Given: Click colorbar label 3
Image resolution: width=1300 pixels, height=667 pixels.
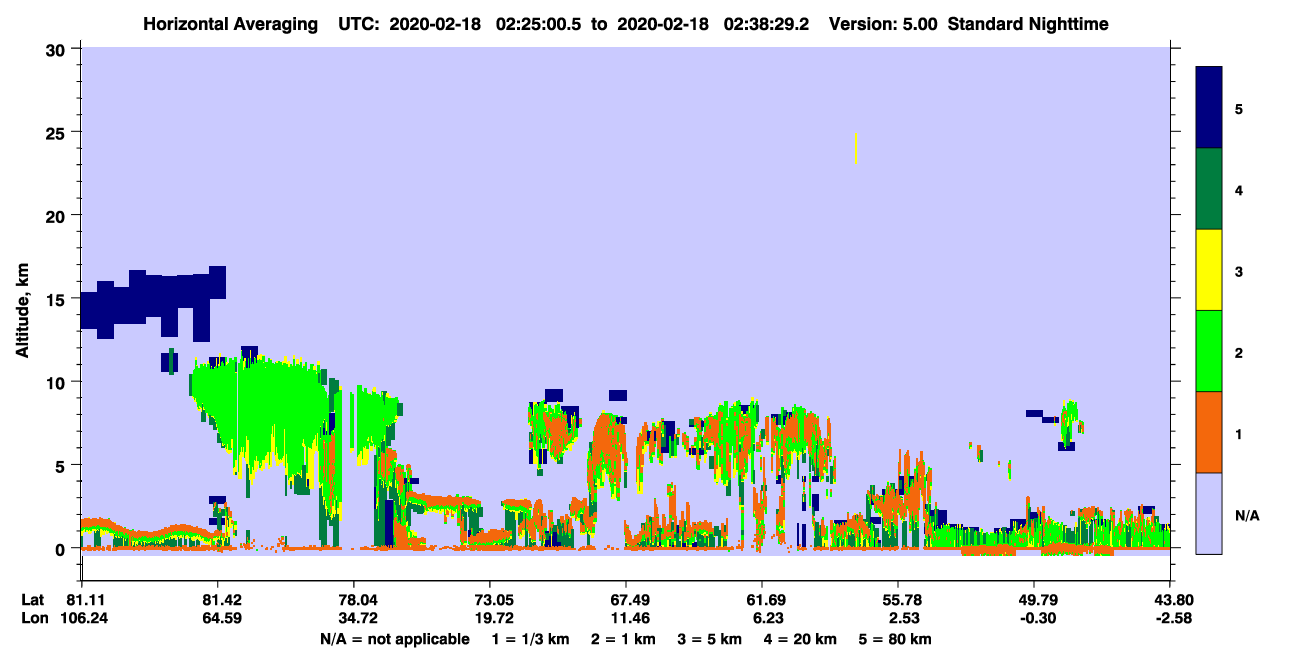Looking at the screenshot, I should [x=1238, y=271].
